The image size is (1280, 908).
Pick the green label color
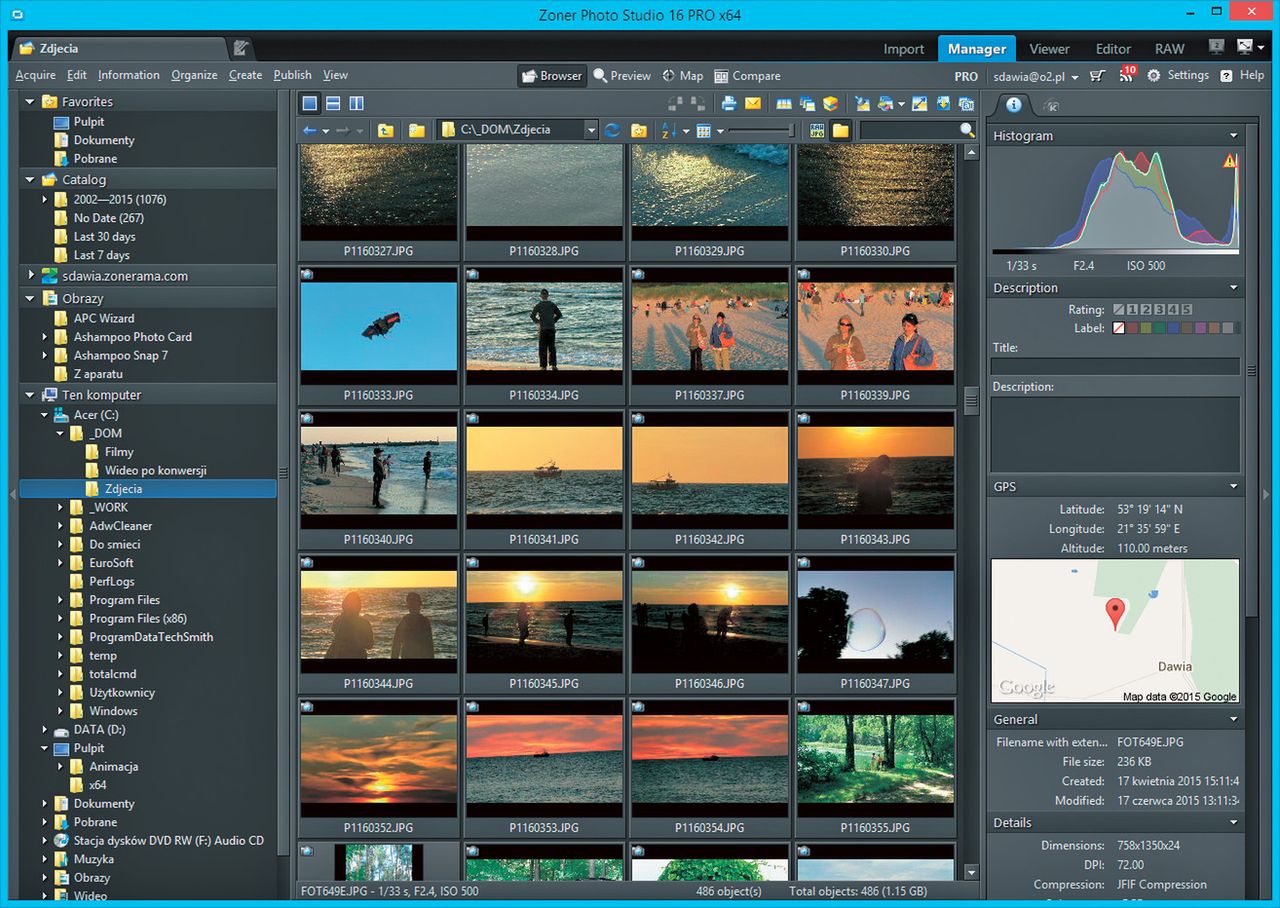[1160, 328]
